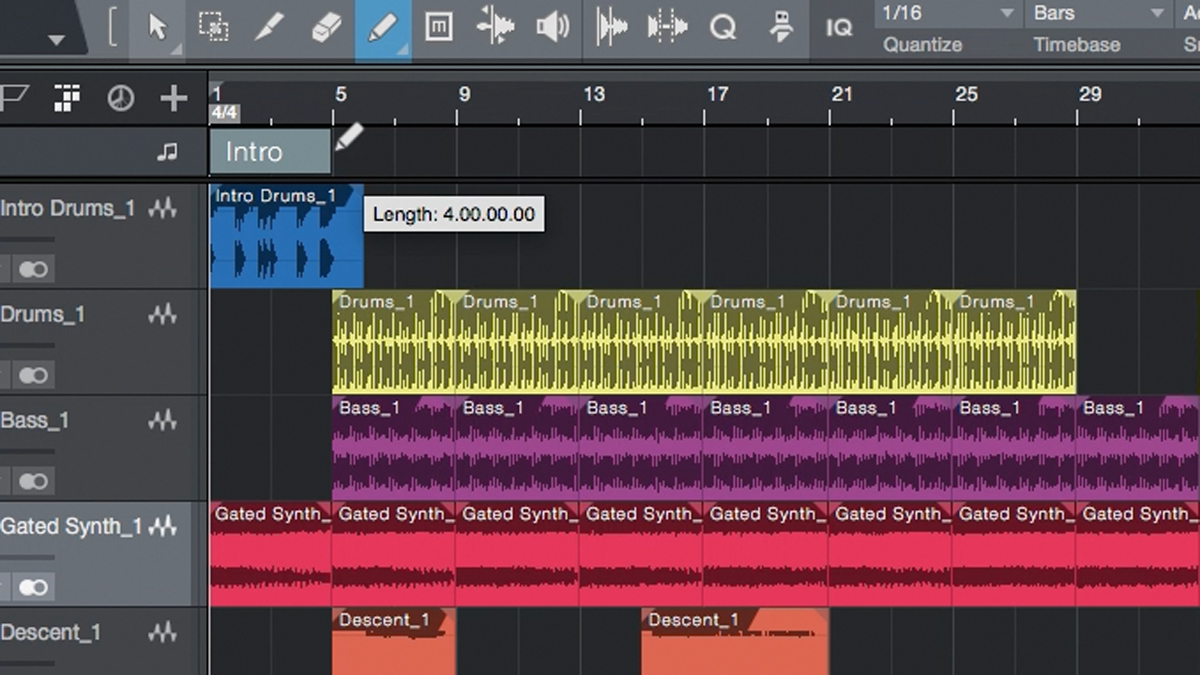This screenshot has height=675, width=1200.
Task: Select the blue Intro Drums_1 clip
Action: [x=287, y=236]
